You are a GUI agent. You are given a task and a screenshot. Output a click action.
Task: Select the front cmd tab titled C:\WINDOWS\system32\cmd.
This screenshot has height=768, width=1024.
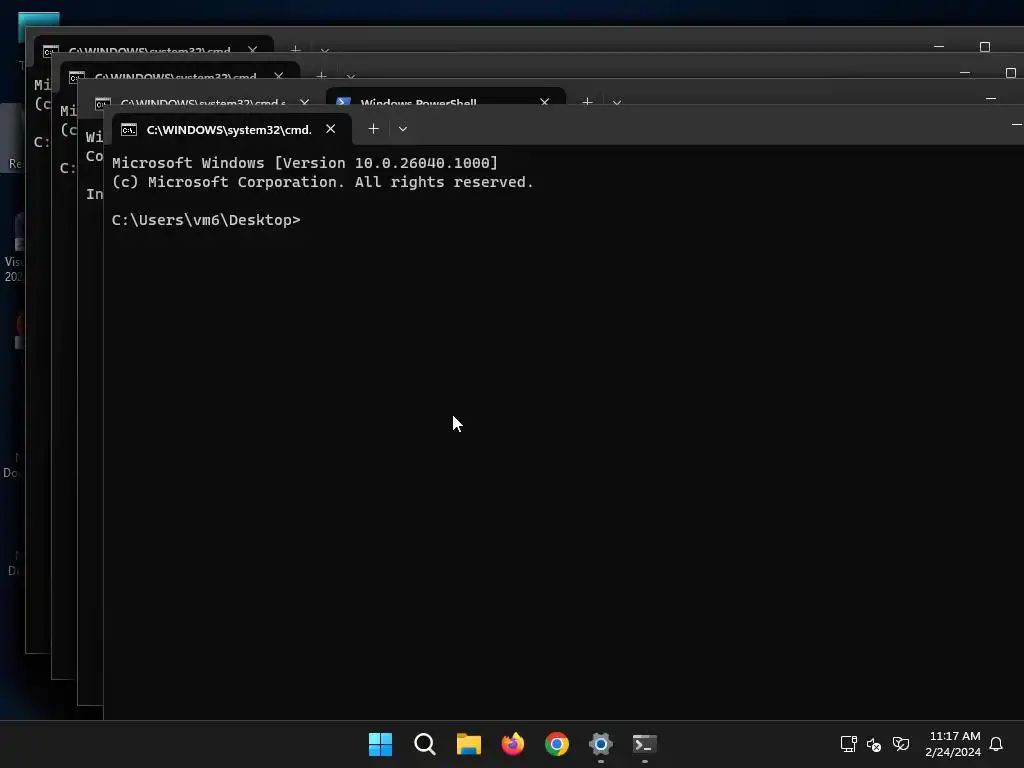tap(232, 129)
